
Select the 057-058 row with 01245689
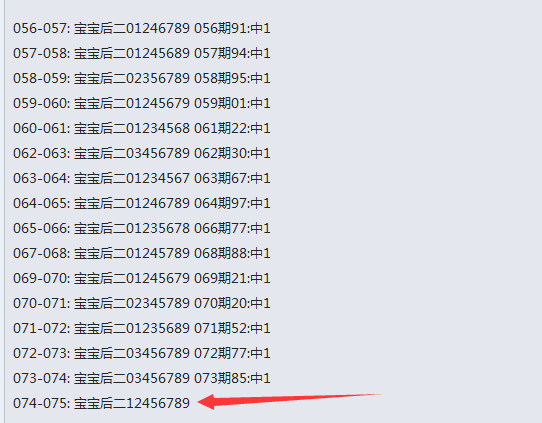coord(142,53)
